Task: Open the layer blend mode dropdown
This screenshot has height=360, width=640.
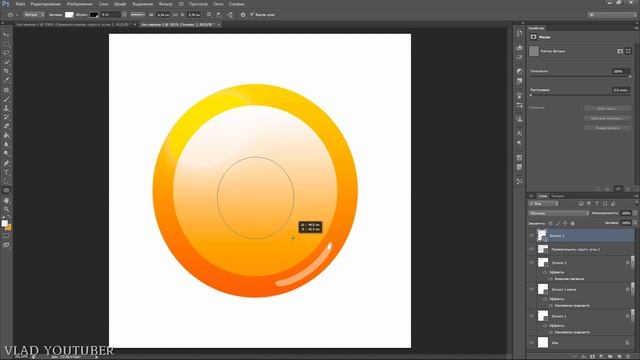Action: (559, 213)
